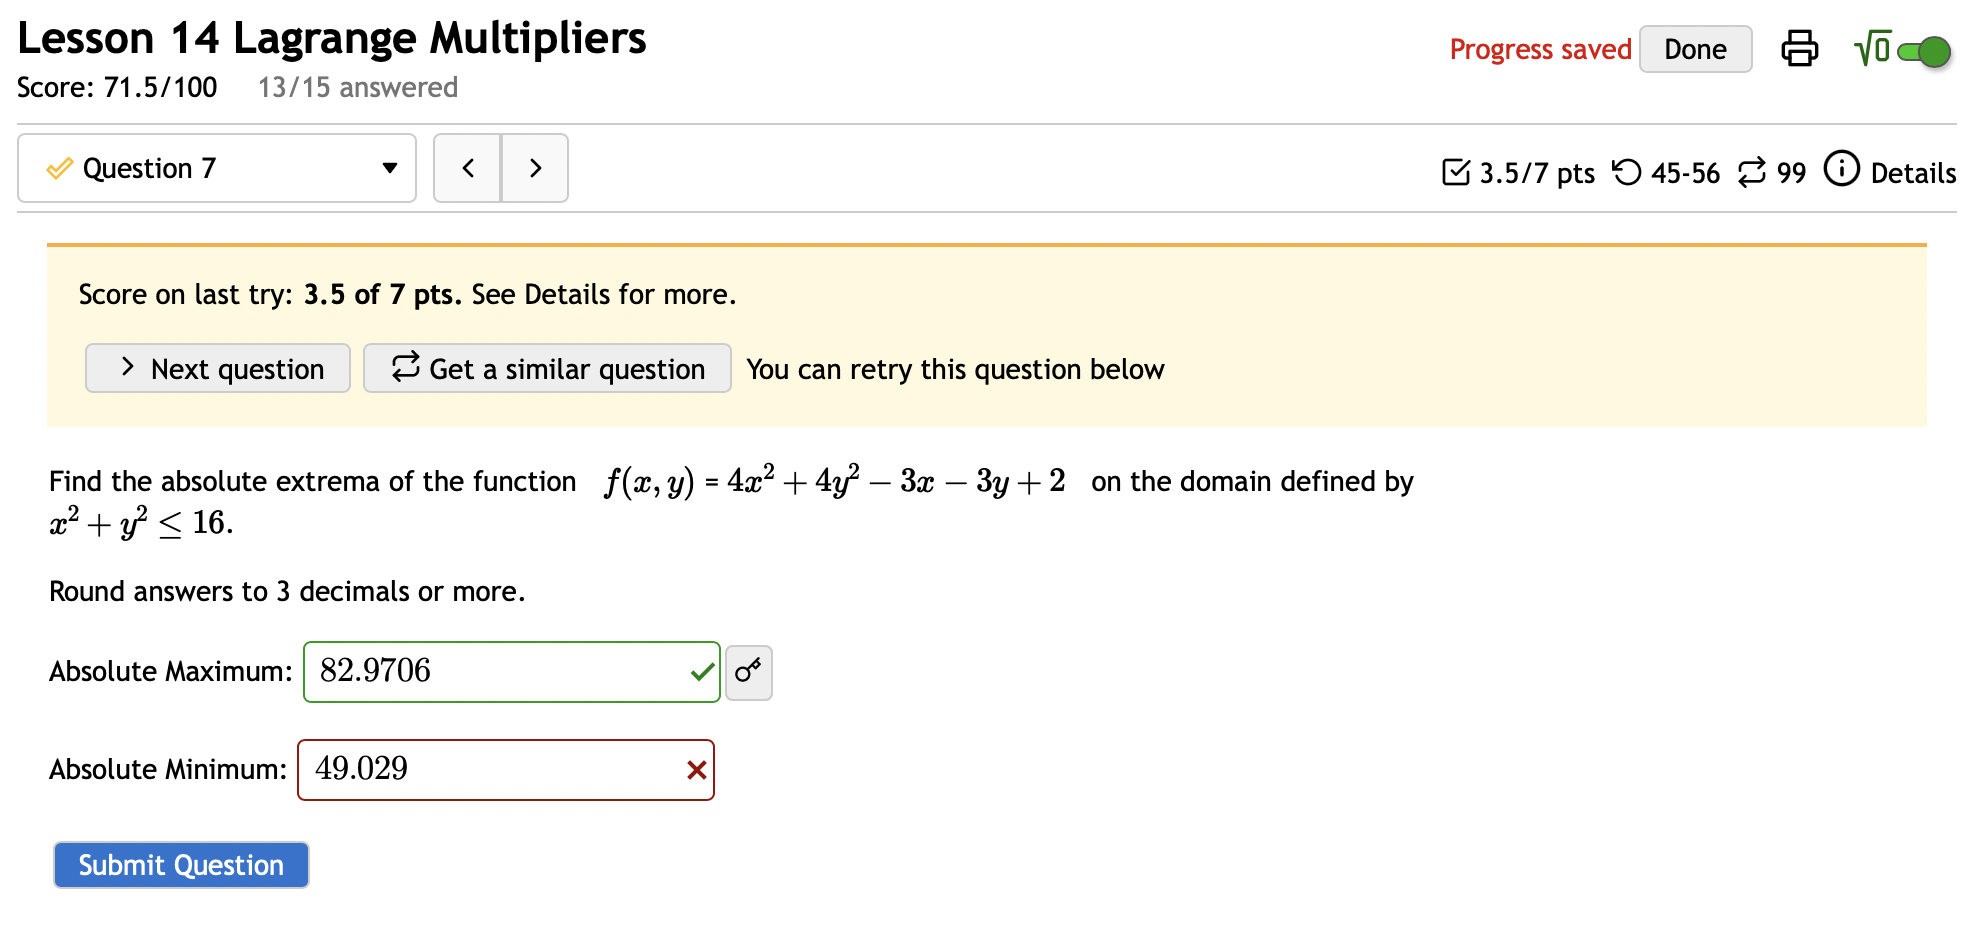Click the key icon beside the Absolute Maximum field
The width and height of the screenshot is (1972, 928).
749,673
